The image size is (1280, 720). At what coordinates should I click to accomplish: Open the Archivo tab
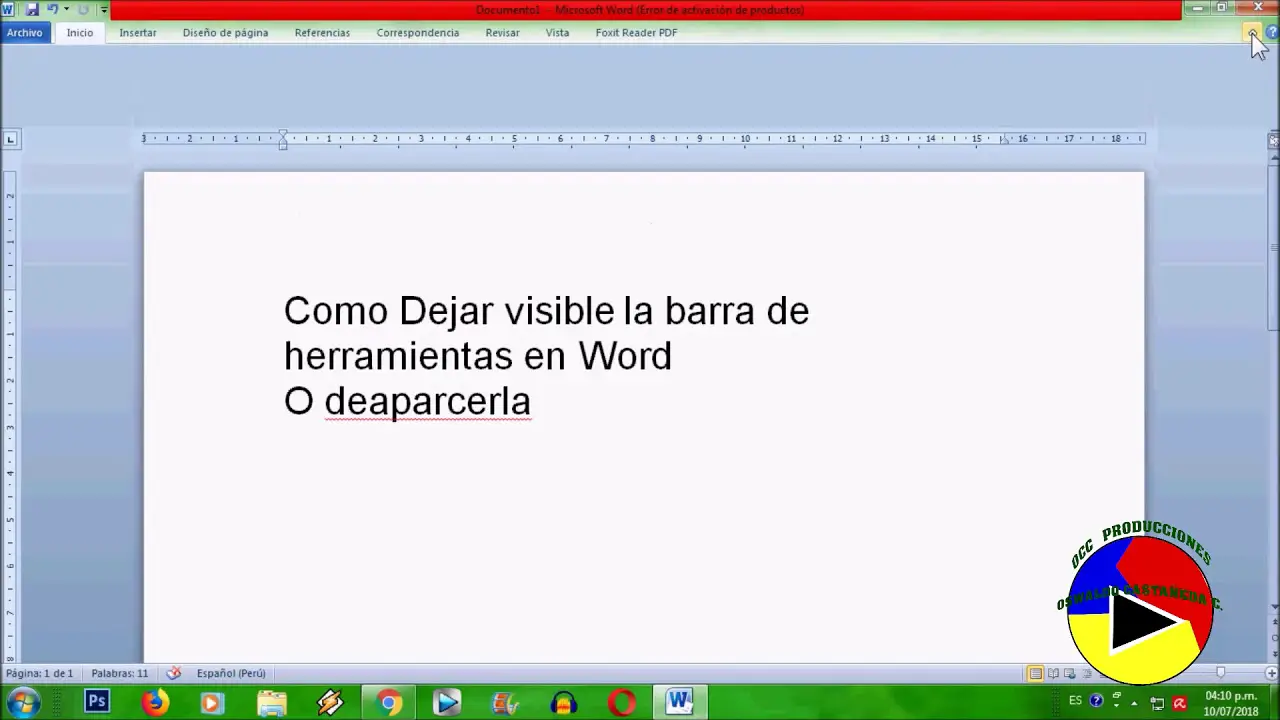click(24, 32)
